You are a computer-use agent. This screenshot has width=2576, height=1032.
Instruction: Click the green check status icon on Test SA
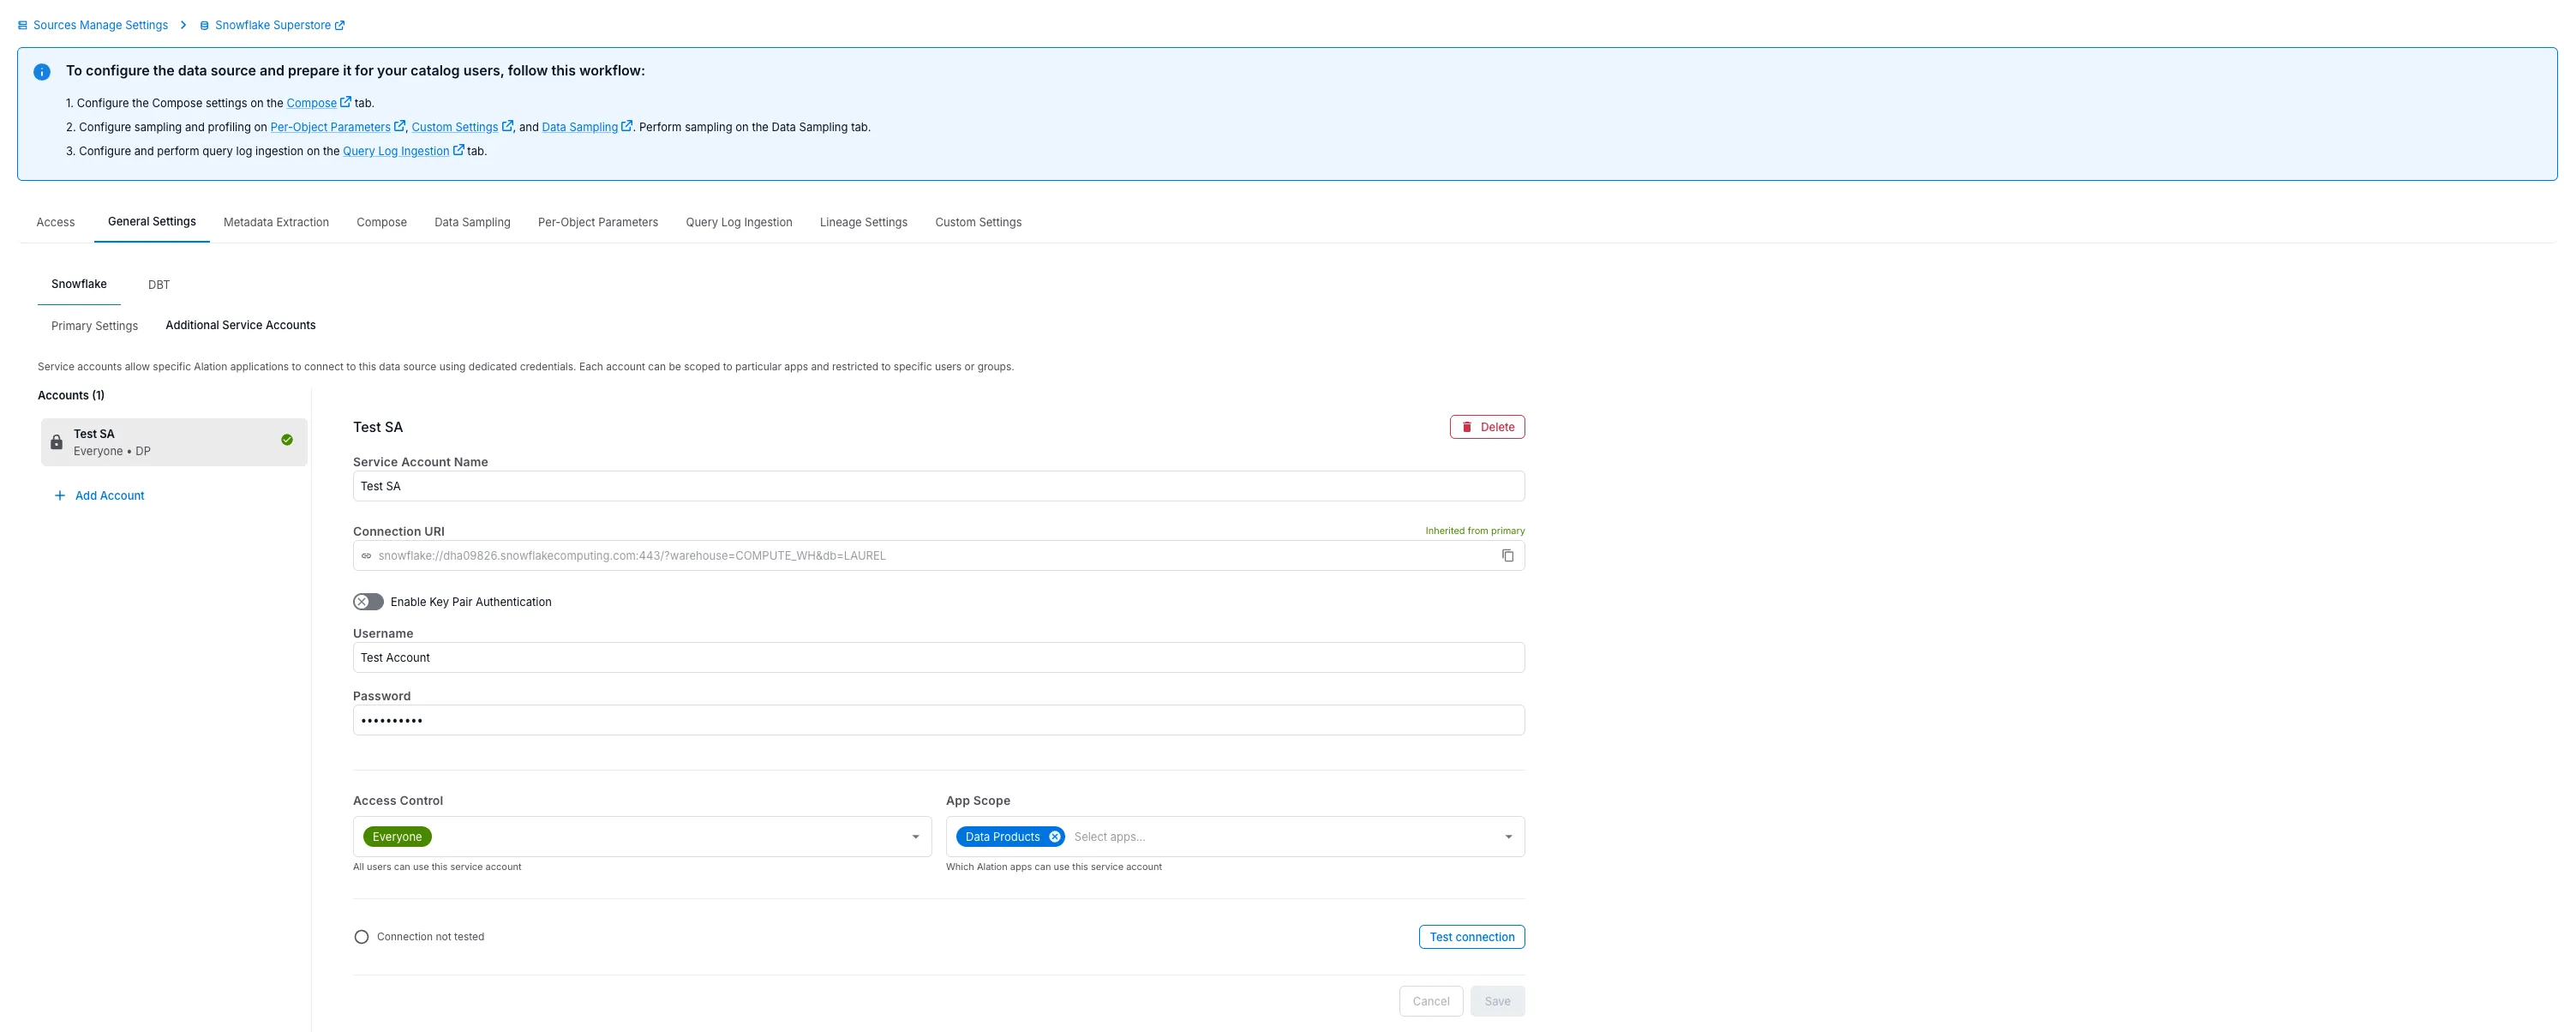[287, 440]
